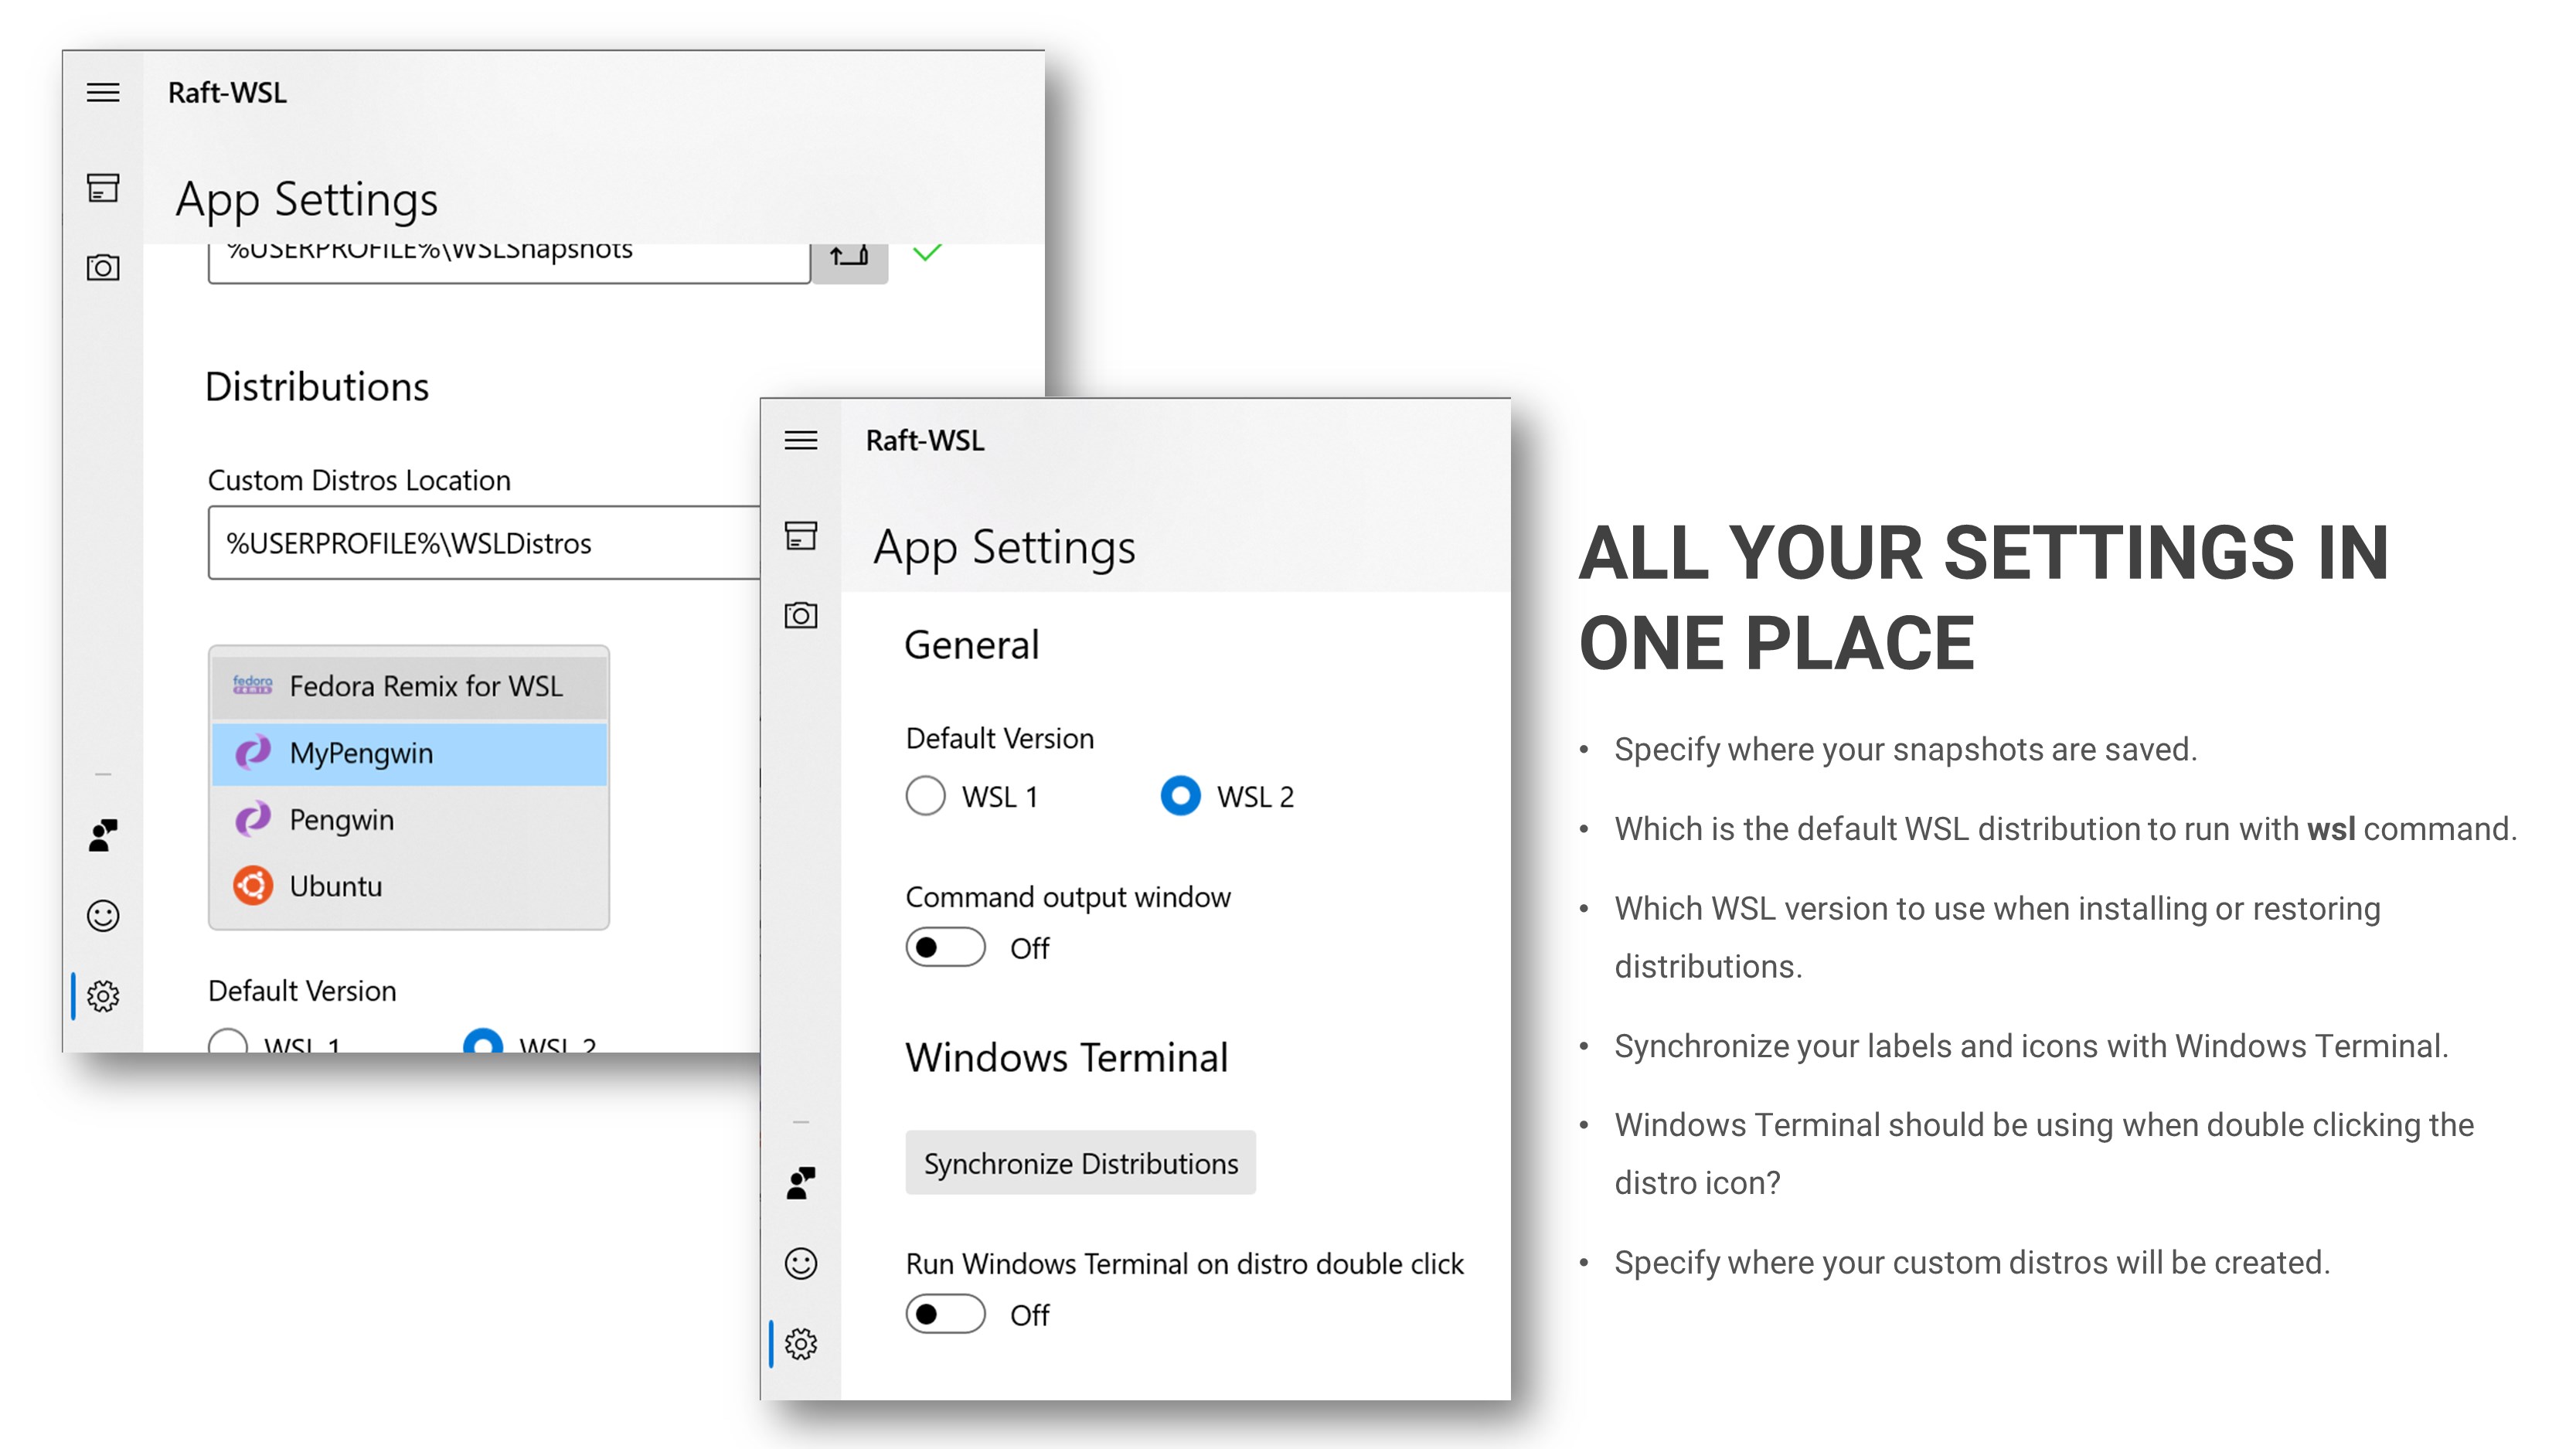Image resolution: width=2576 pixels, height=1449 pixels.
Task: Click settings gear icon in back window sidebar
Action: pyautogui.click(x=103, y=996)
